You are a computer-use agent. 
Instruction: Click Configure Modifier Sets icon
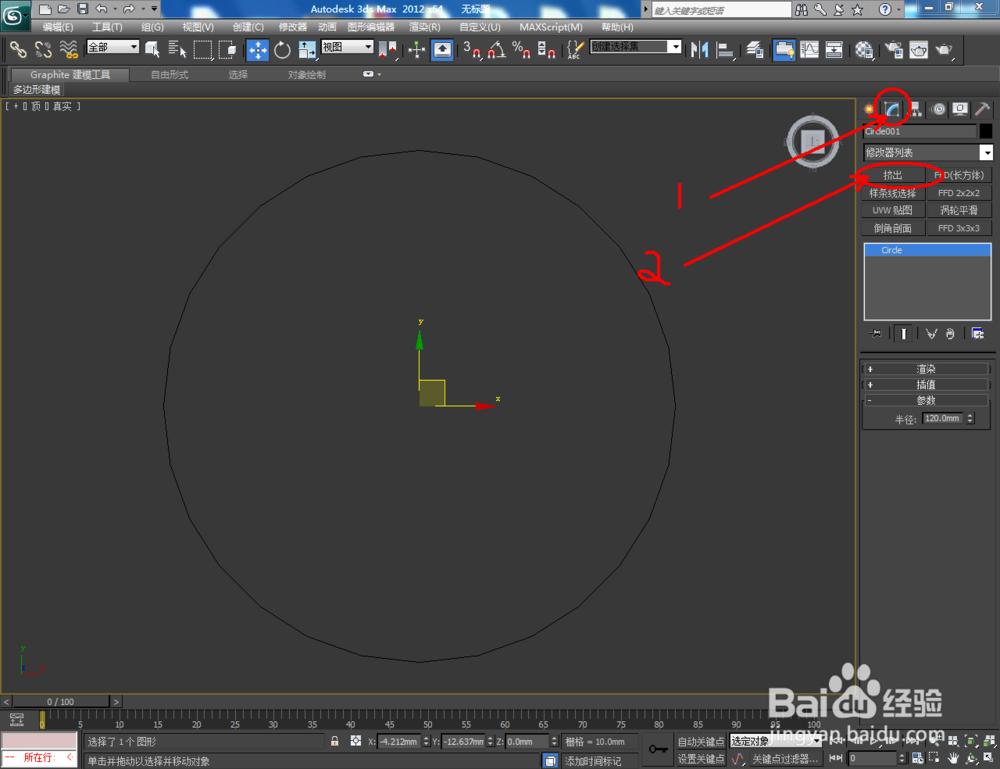(977, 333)
